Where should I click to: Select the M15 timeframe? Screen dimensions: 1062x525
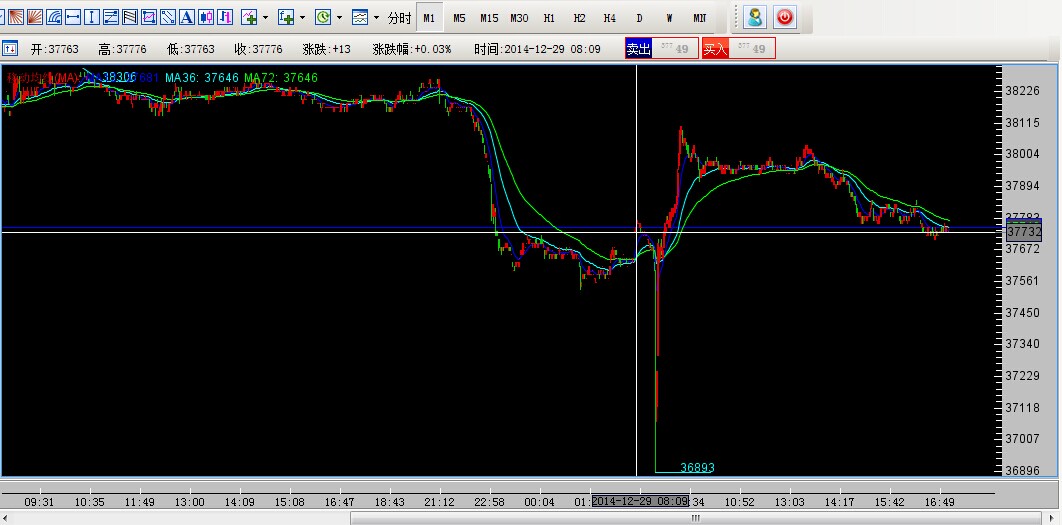click(x=489, y=18)
